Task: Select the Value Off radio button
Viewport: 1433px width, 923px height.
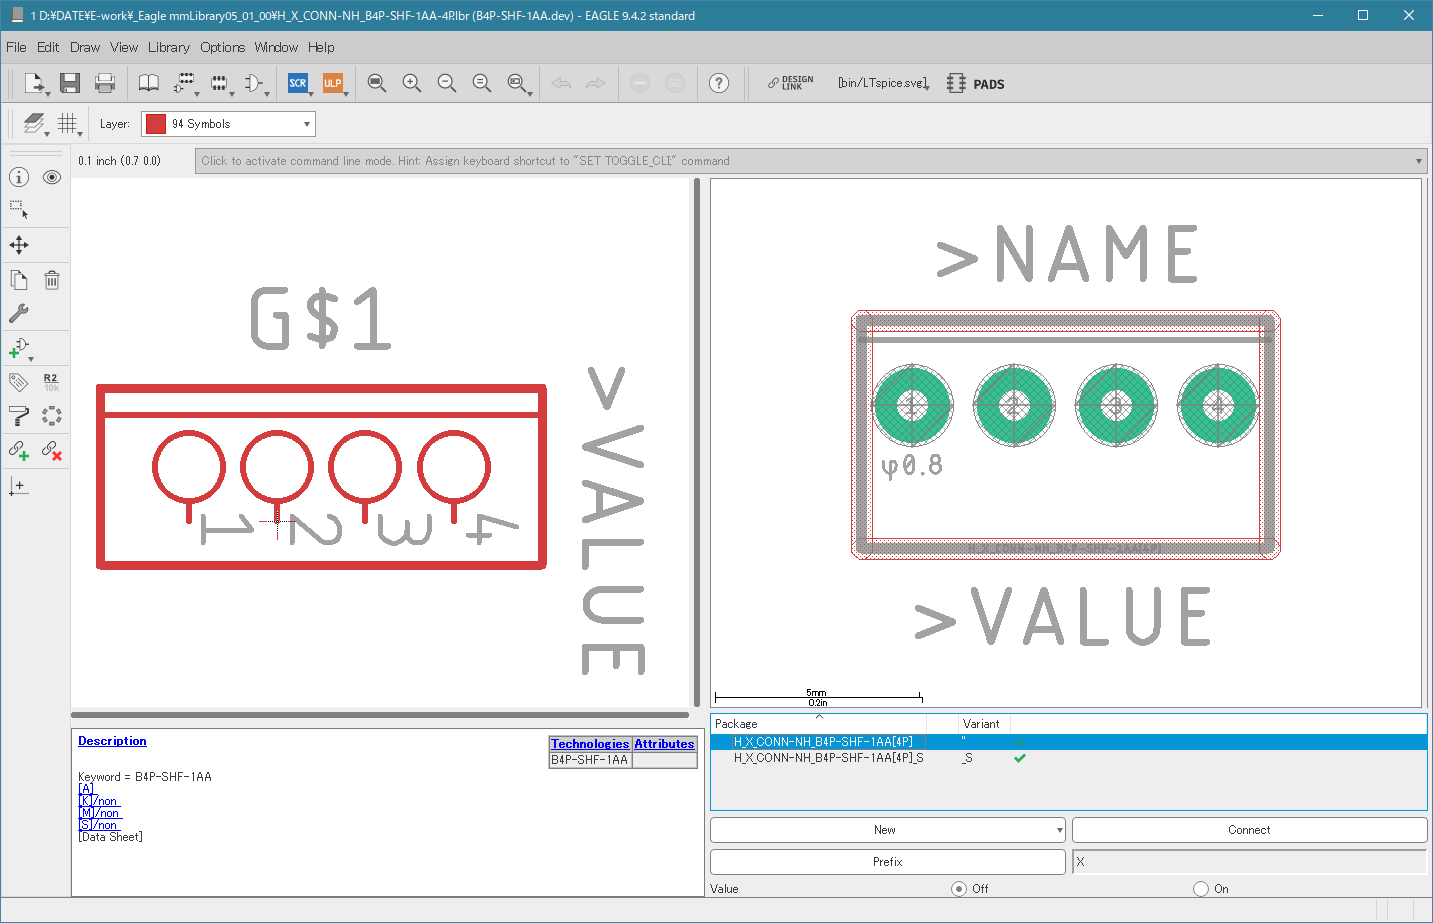Action: pos(959,888)
